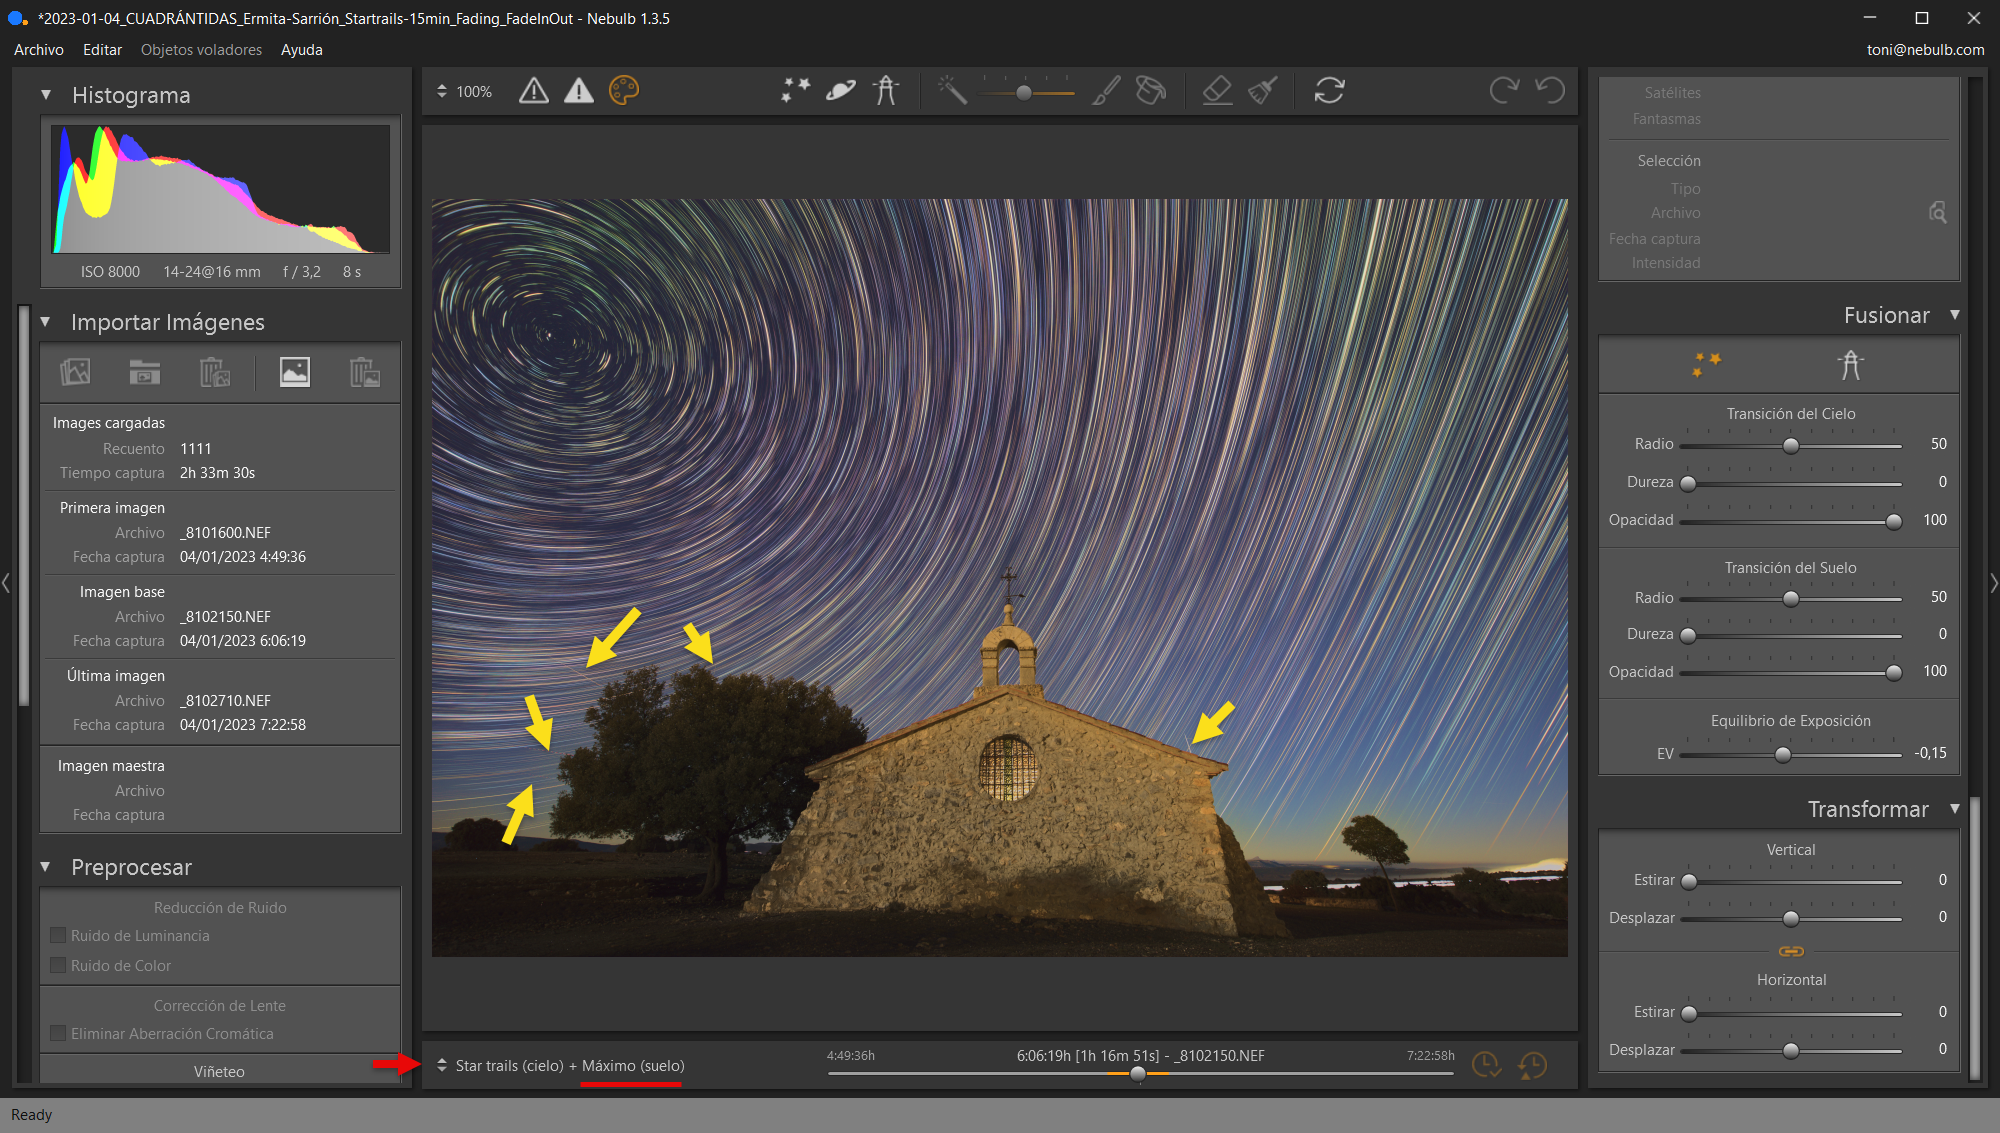Open the Objetos voladores menu
This screenshot has height=1133, width=2000.
click(201, 50)
